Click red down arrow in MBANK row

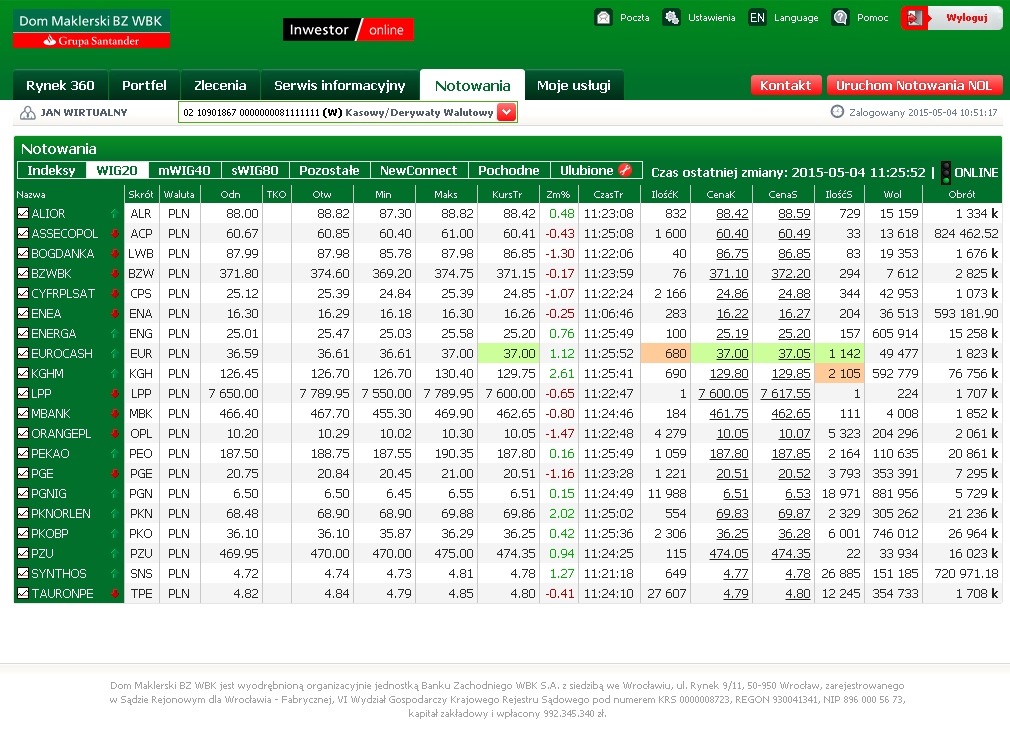pyautogui.click(x=115, y=413)
